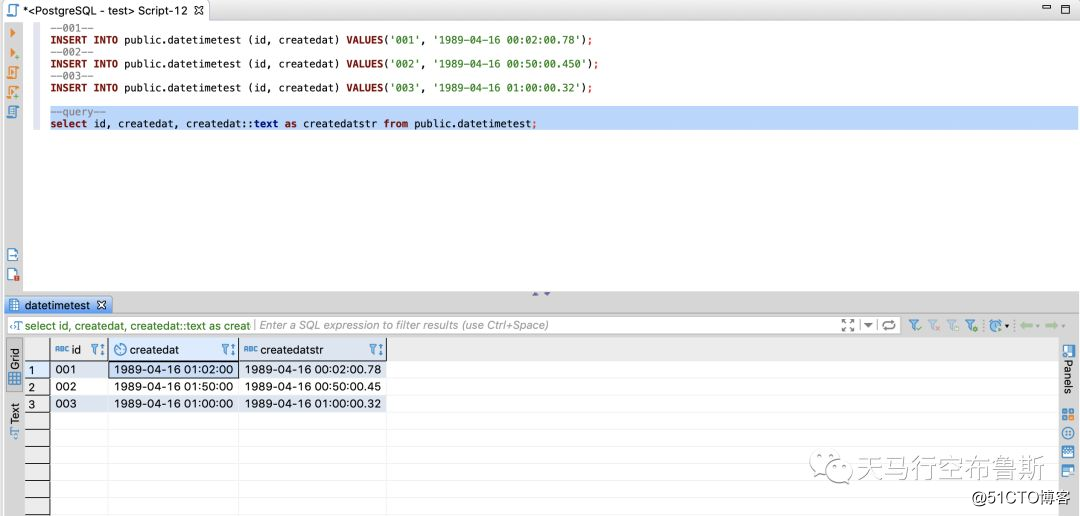Select row number 1 header
The height and width of the screenshot is (516, 1080).
[x=38, y=370]
